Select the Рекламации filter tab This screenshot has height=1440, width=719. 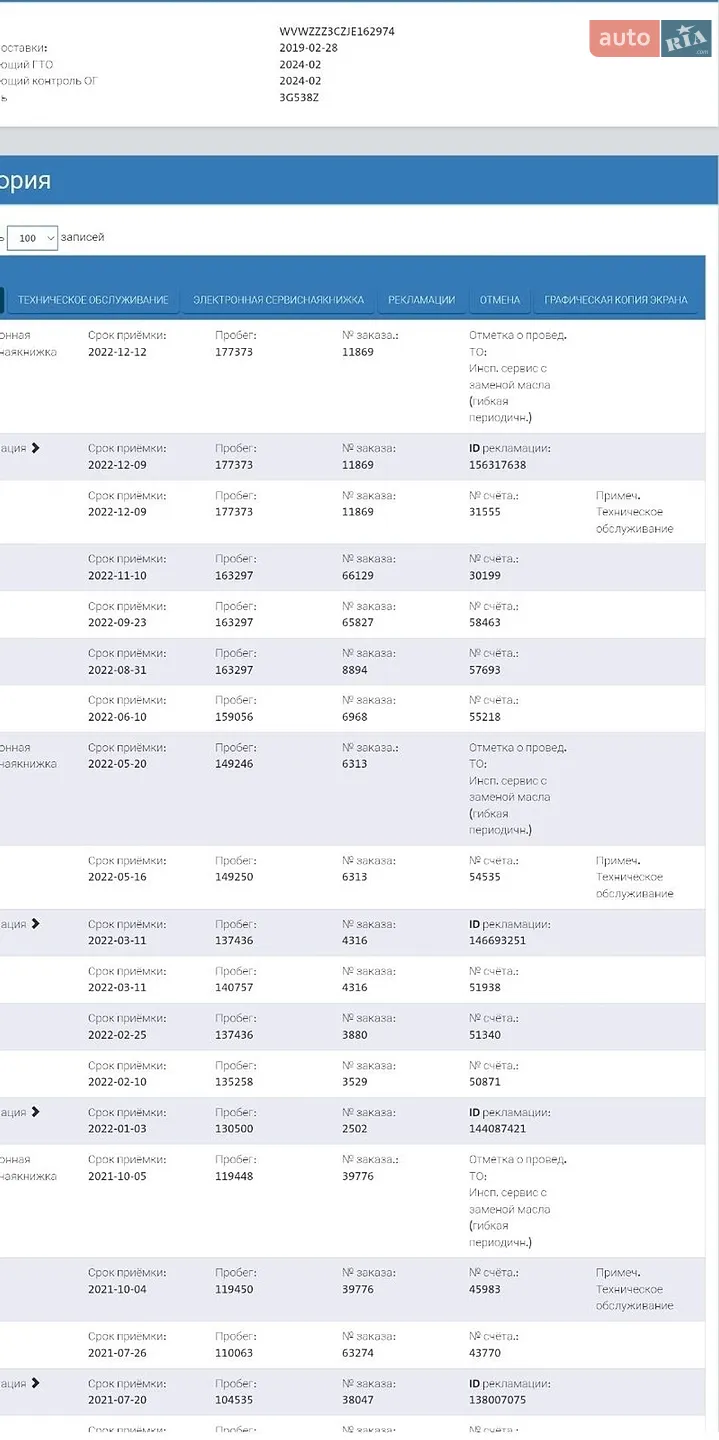click(421, 300)
